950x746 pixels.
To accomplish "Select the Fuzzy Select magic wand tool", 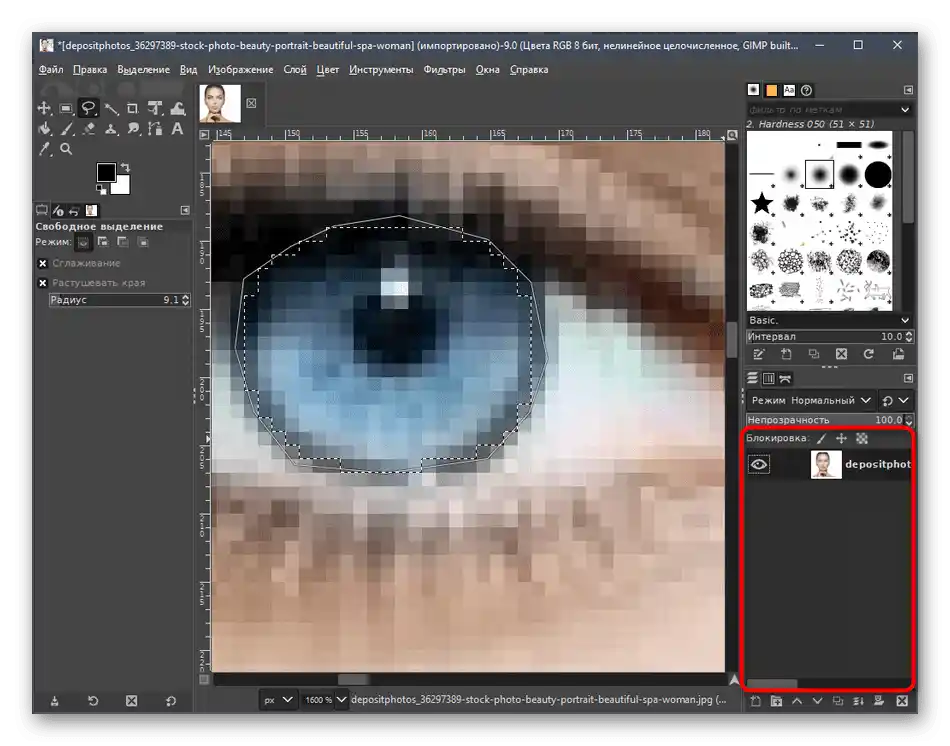I will pos(111,108).
